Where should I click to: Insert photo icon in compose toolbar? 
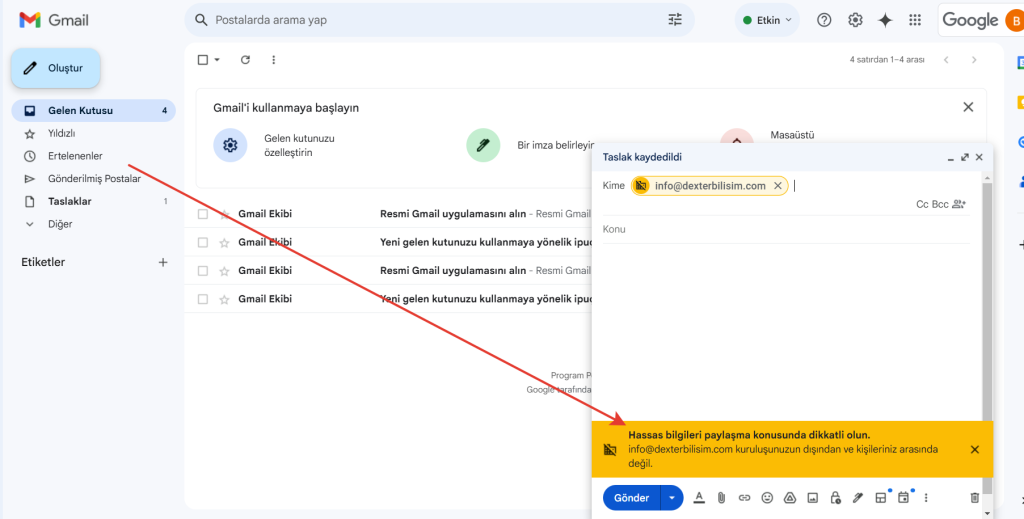click(812, 498)
